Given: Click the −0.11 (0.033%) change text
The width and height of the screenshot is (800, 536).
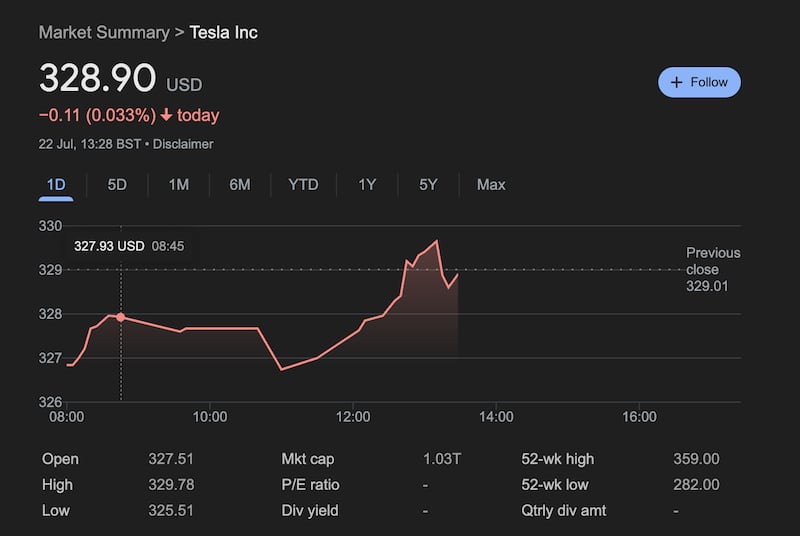Looking at the screenshot, I should point(97,115).
